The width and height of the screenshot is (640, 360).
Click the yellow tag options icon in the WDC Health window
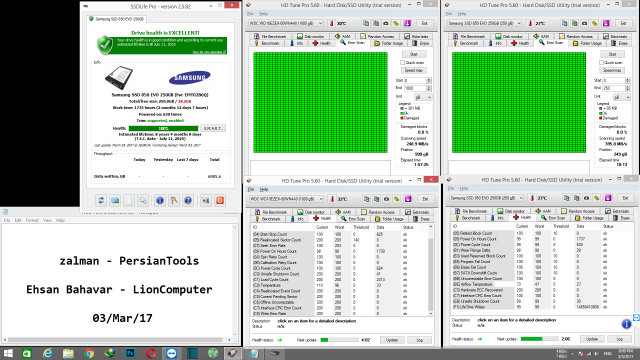pos(397,199)
